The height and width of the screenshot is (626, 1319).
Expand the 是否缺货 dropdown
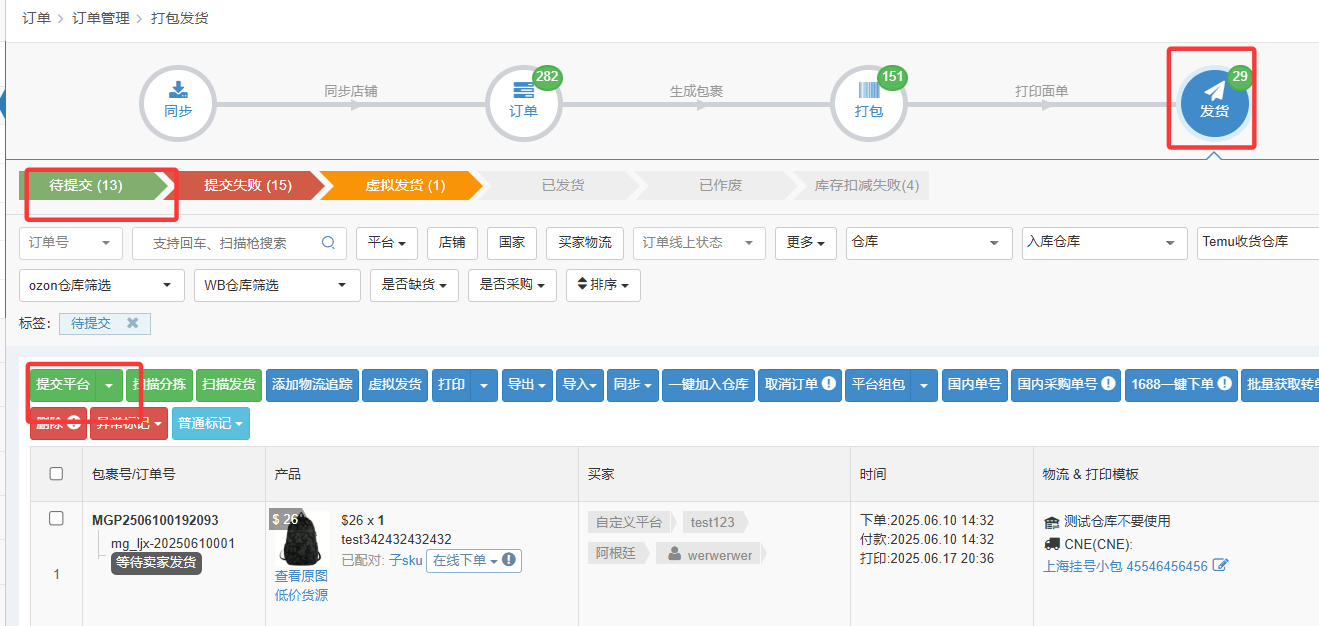tap(414, 285)
